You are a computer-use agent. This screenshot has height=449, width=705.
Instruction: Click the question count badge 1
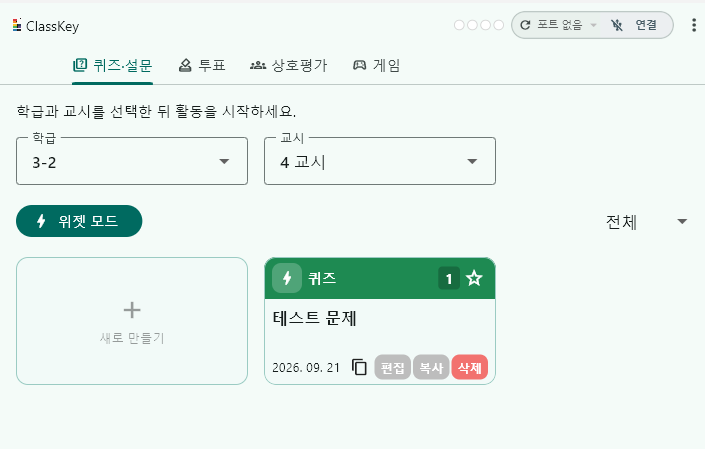click(449, 279)
